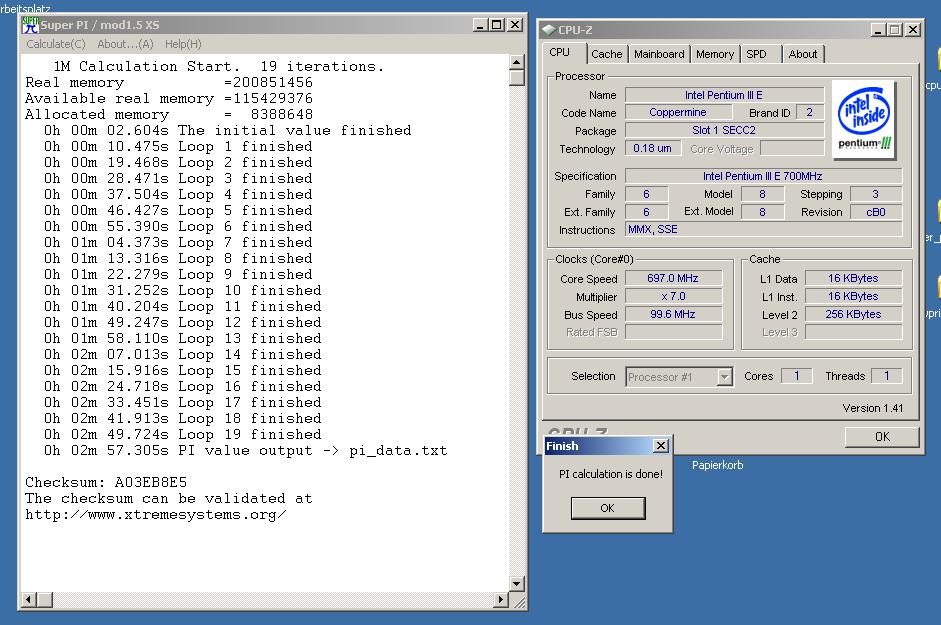Switch to the Mainboard tab
This screenshot has height=625, width=941.
[659, 54]
